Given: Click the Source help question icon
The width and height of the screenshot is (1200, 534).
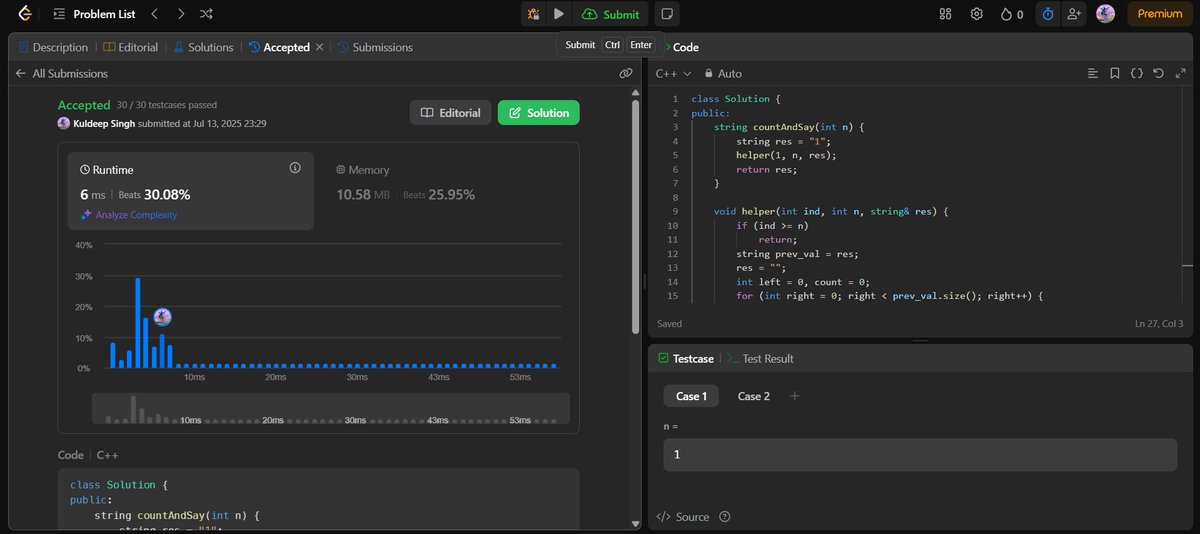Looking at the screenshot, I should click(725, 517).
